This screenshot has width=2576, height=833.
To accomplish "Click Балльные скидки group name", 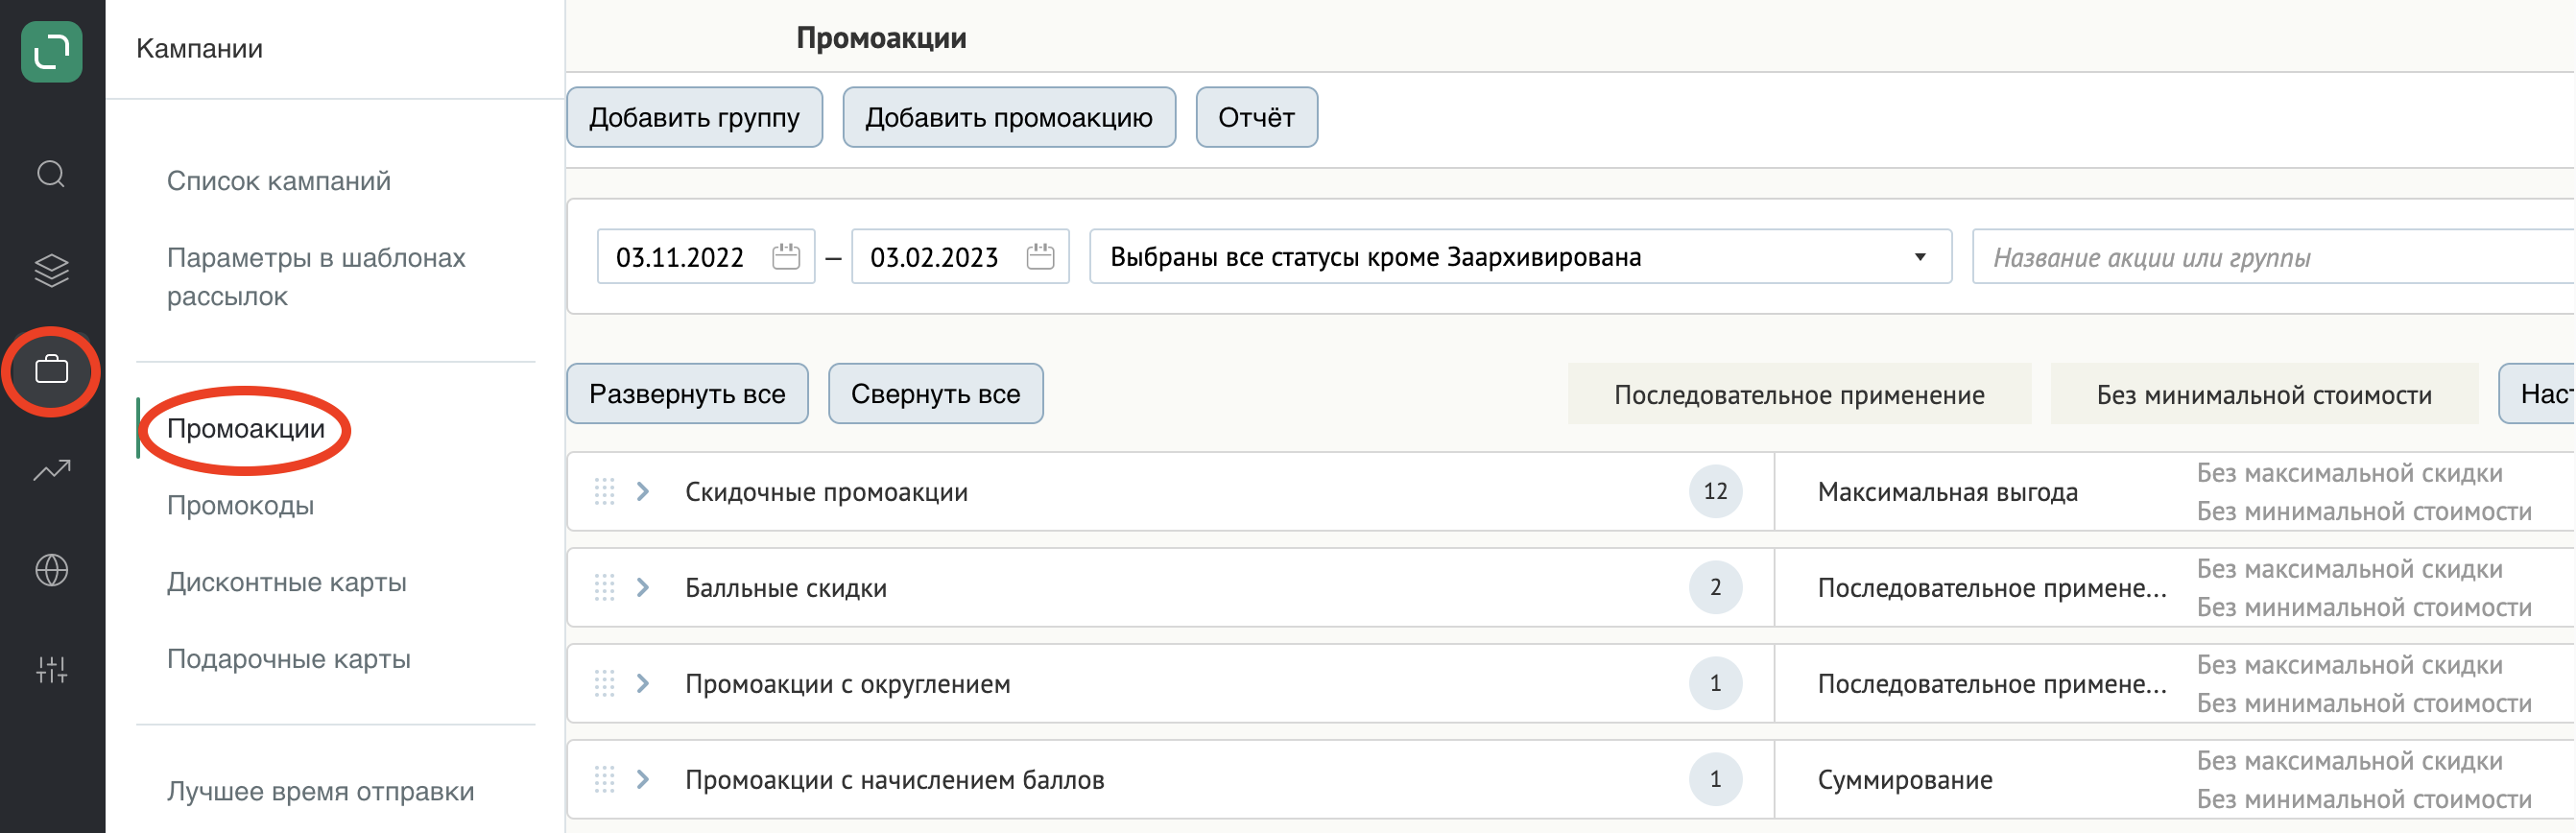I will (x=786, y=588).
